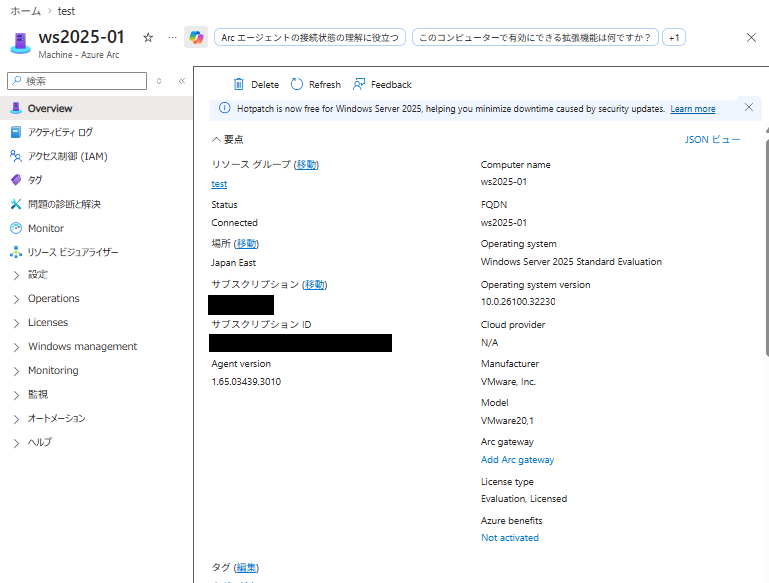The image size is (769, 583).
Task: Click the アクティビティ ログ icon
Action: tap(16, 132)
